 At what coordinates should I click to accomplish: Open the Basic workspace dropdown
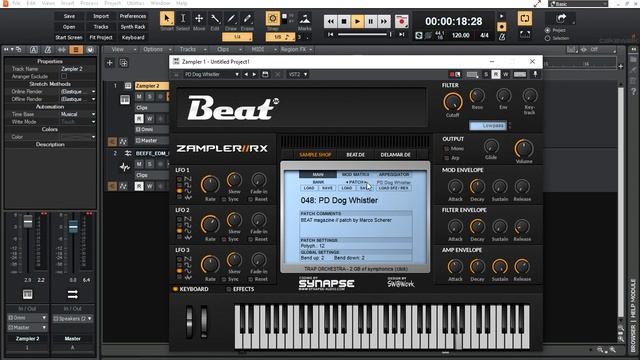(578, 4)
